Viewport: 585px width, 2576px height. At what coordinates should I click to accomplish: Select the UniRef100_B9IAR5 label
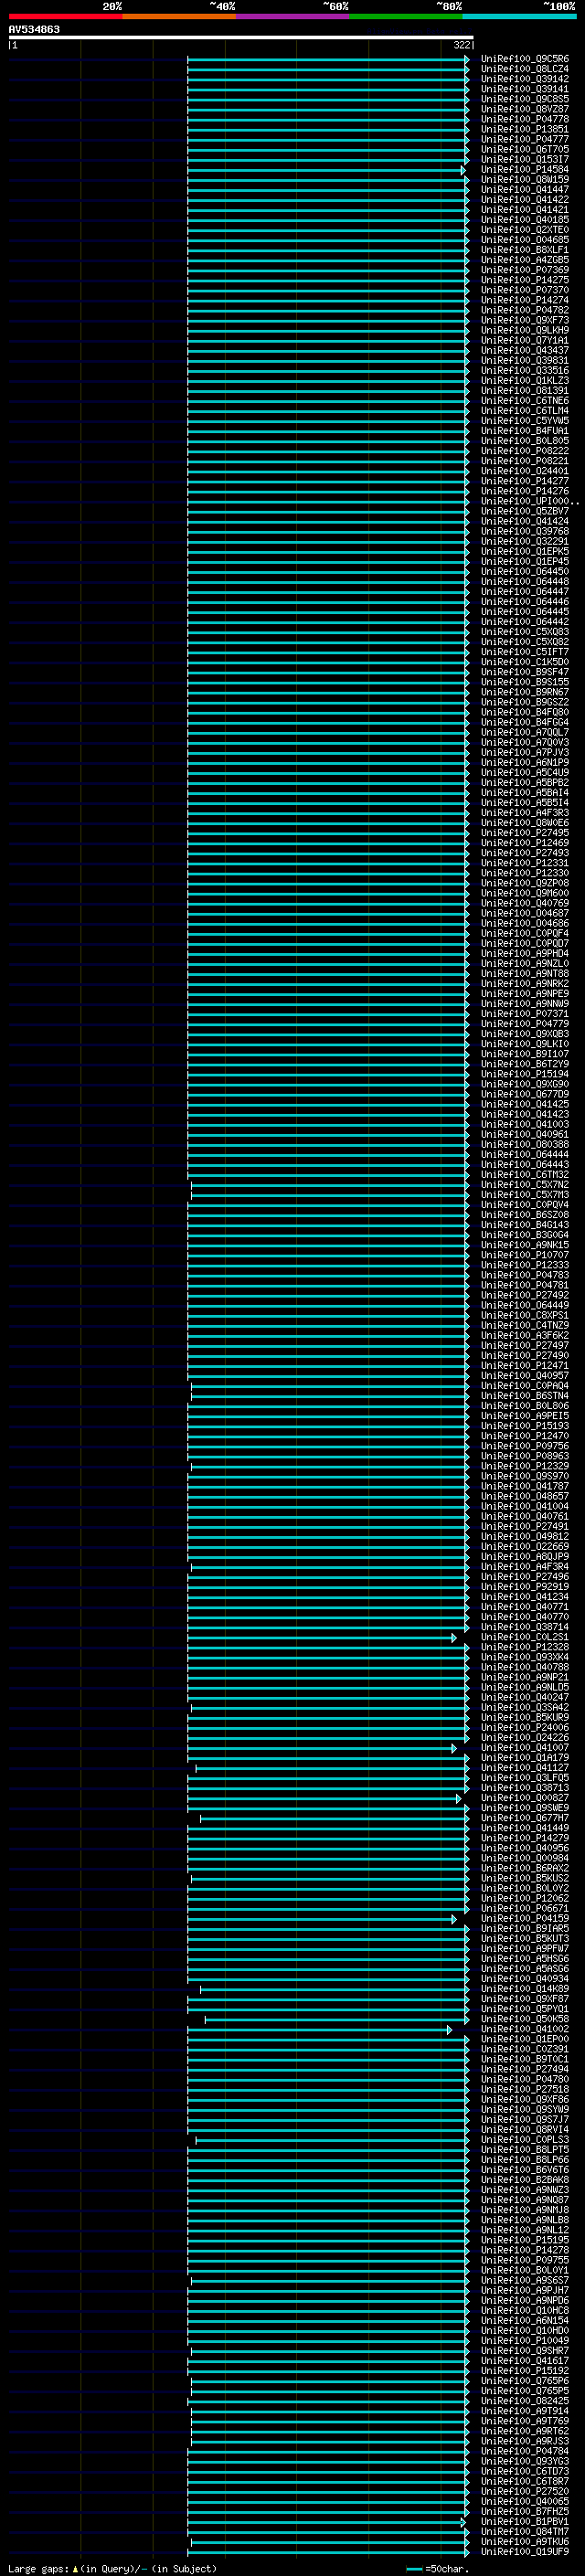click(x=525, y=1928)
